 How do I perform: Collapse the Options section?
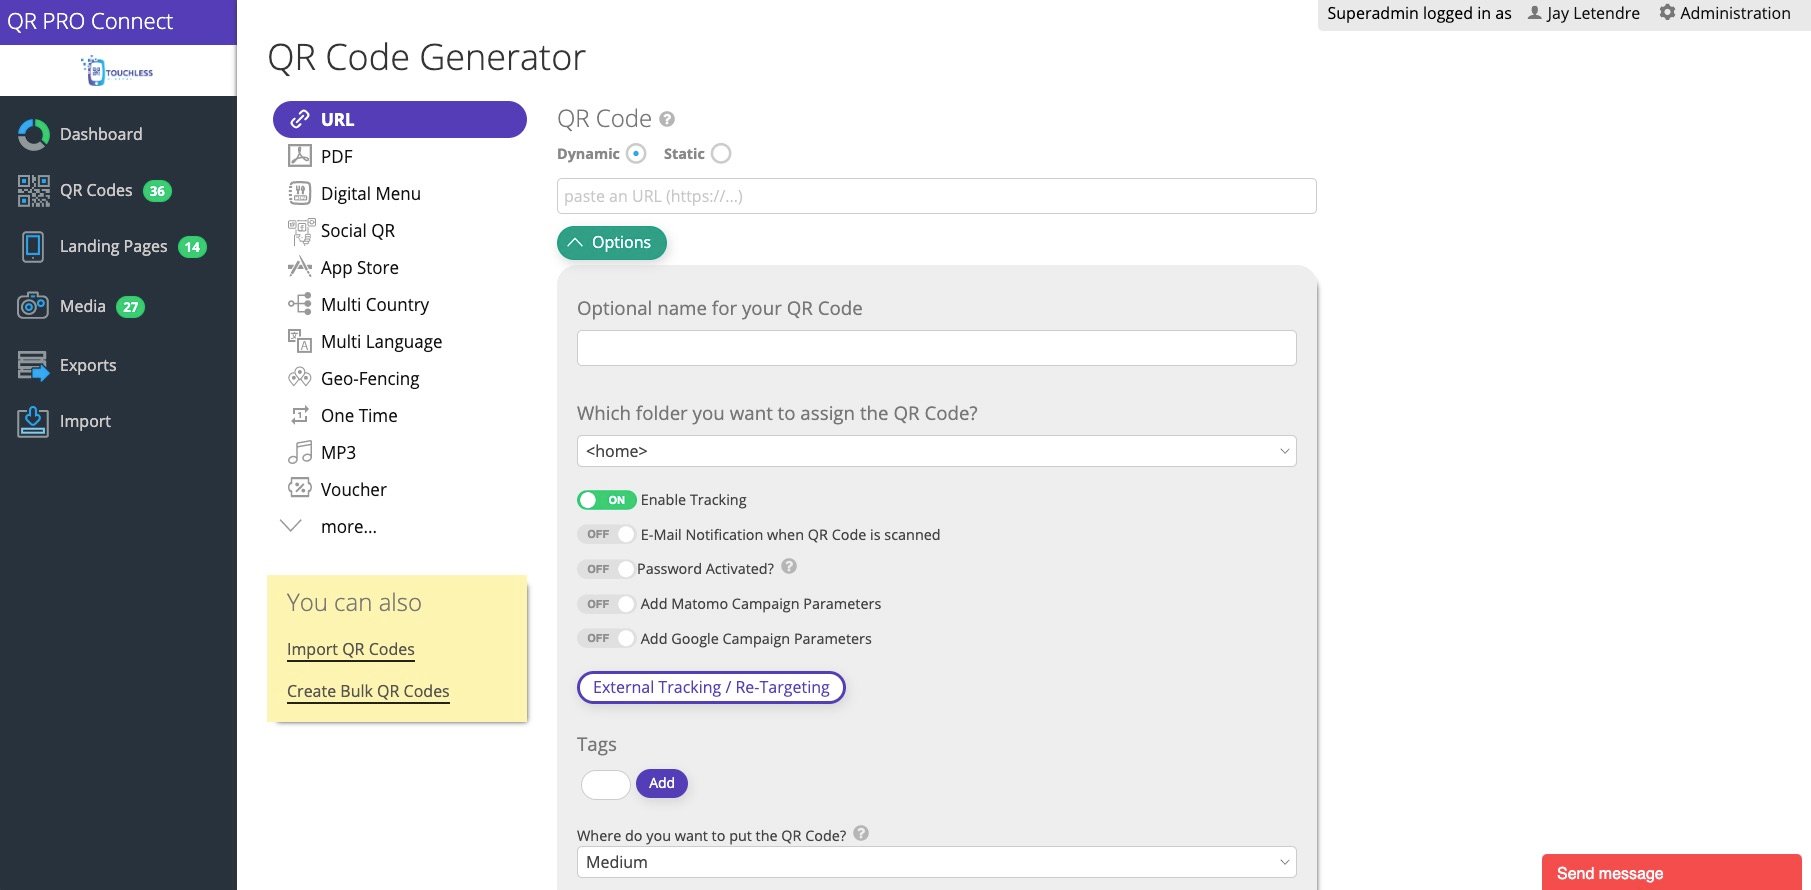point(611,243)
